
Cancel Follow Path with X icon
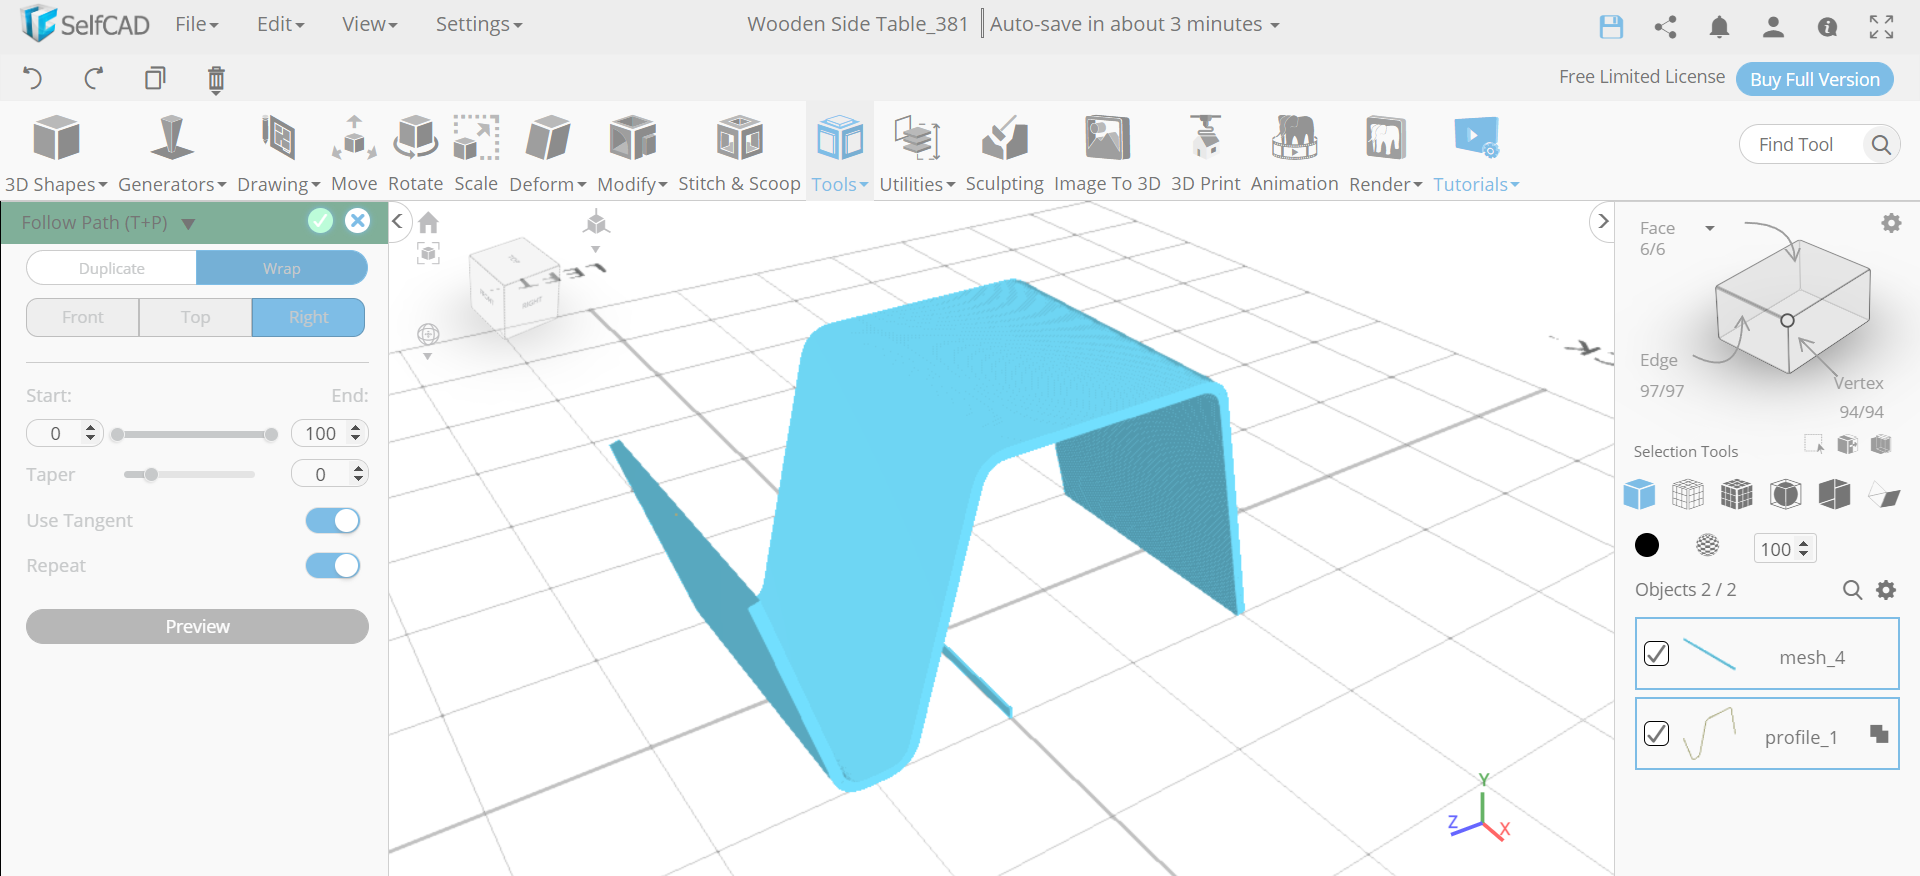[x=357, y=221]
